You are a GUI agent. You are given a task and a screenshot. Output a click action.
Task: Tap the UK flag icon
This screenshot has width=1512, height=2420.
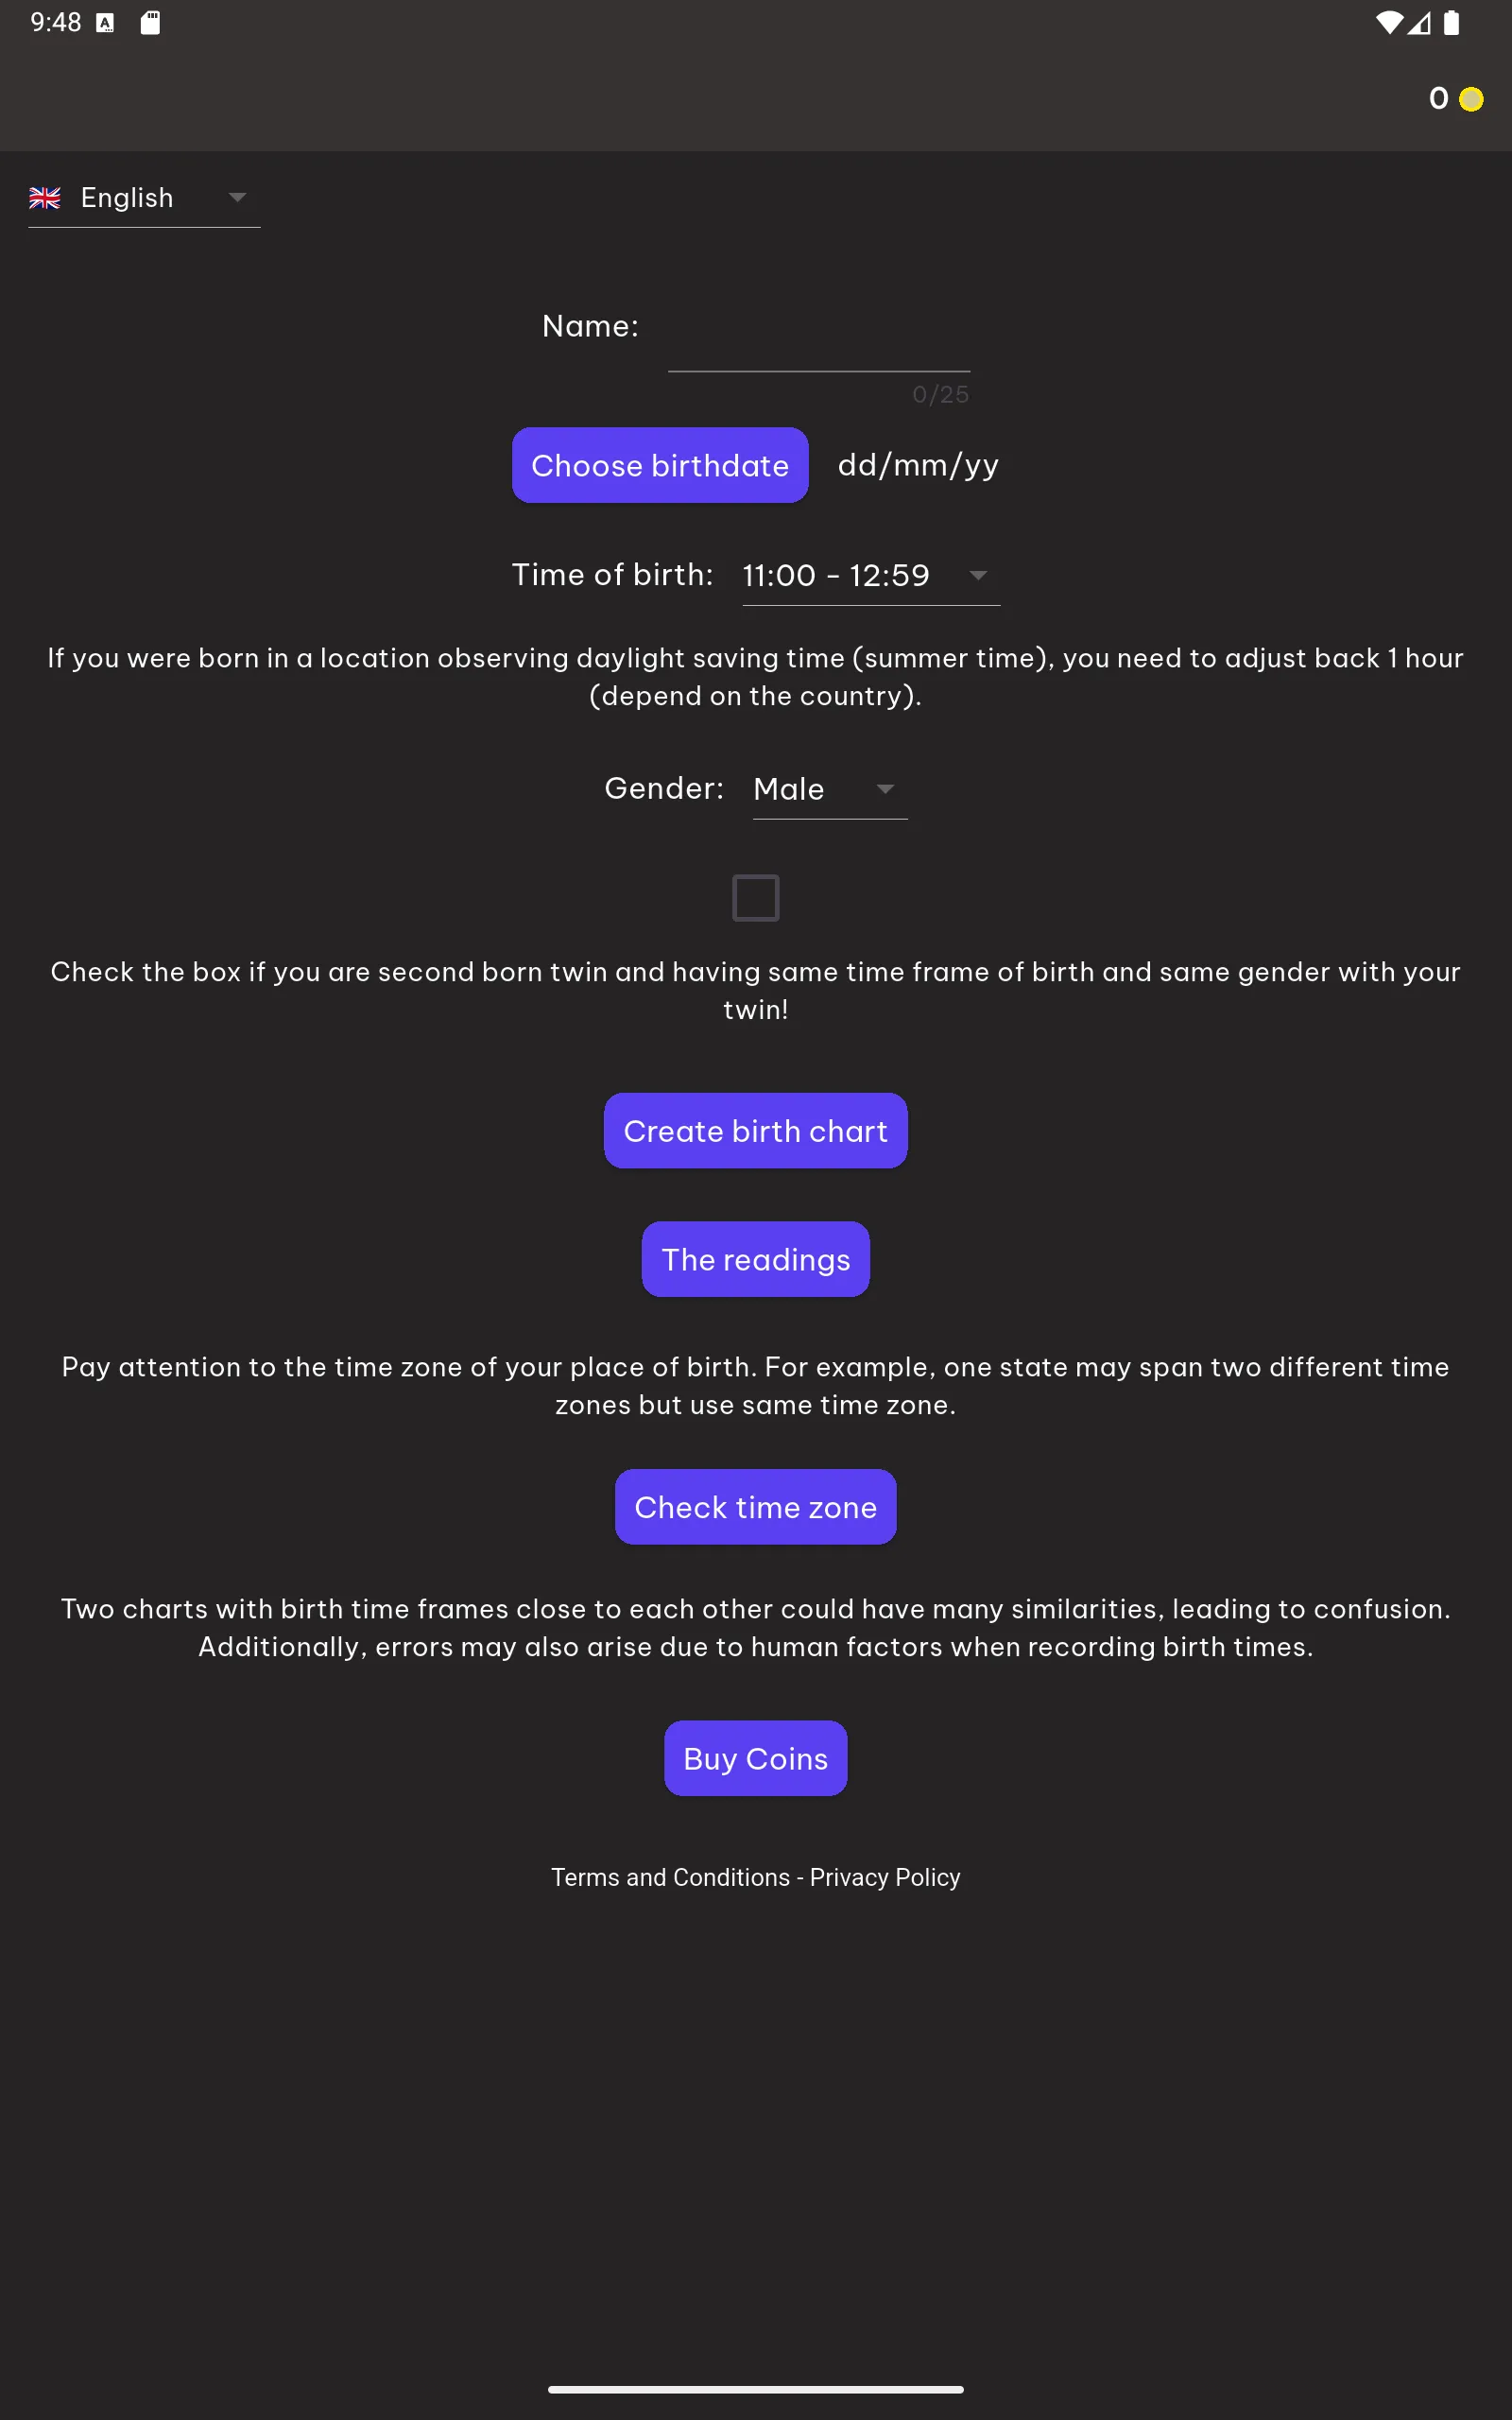45,198
